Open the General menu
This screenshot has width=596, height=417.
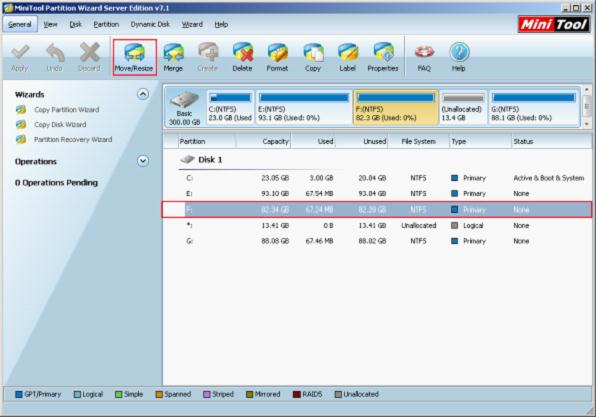pyautogui.click(x=20, y=24)
